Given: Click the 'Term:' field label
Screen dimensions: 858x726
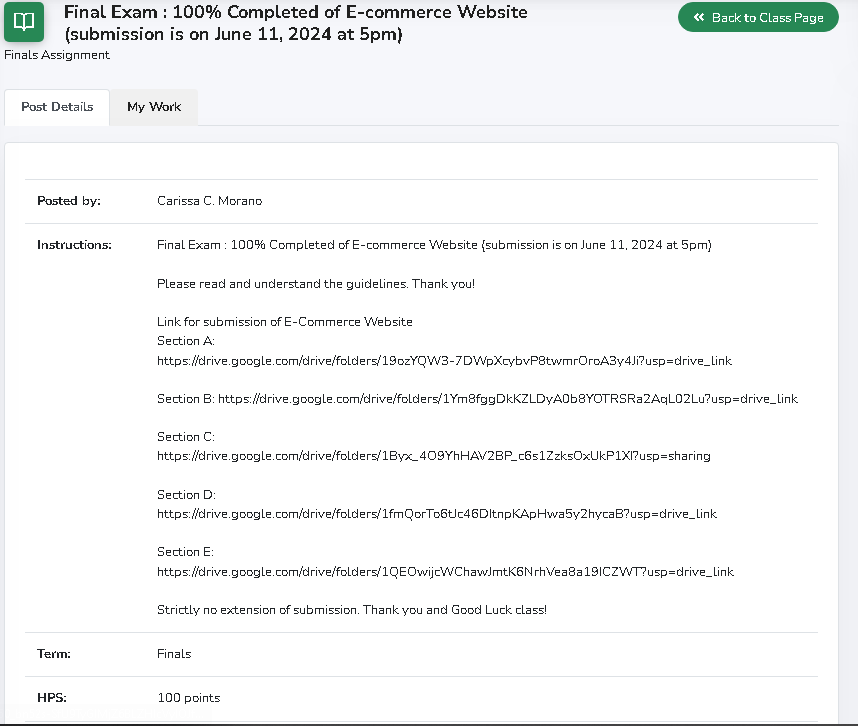Looking at the screenshot, I should (x=54, y=654).
